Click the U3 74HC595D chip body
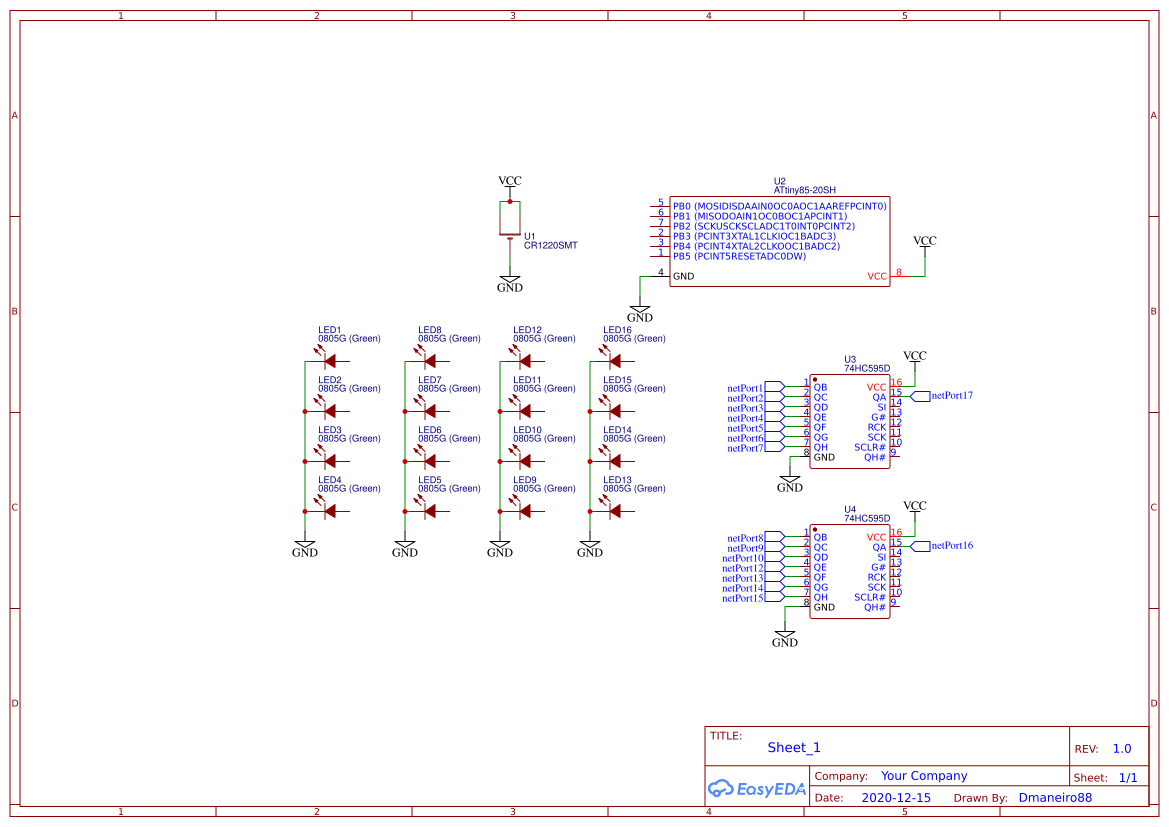 849,422
